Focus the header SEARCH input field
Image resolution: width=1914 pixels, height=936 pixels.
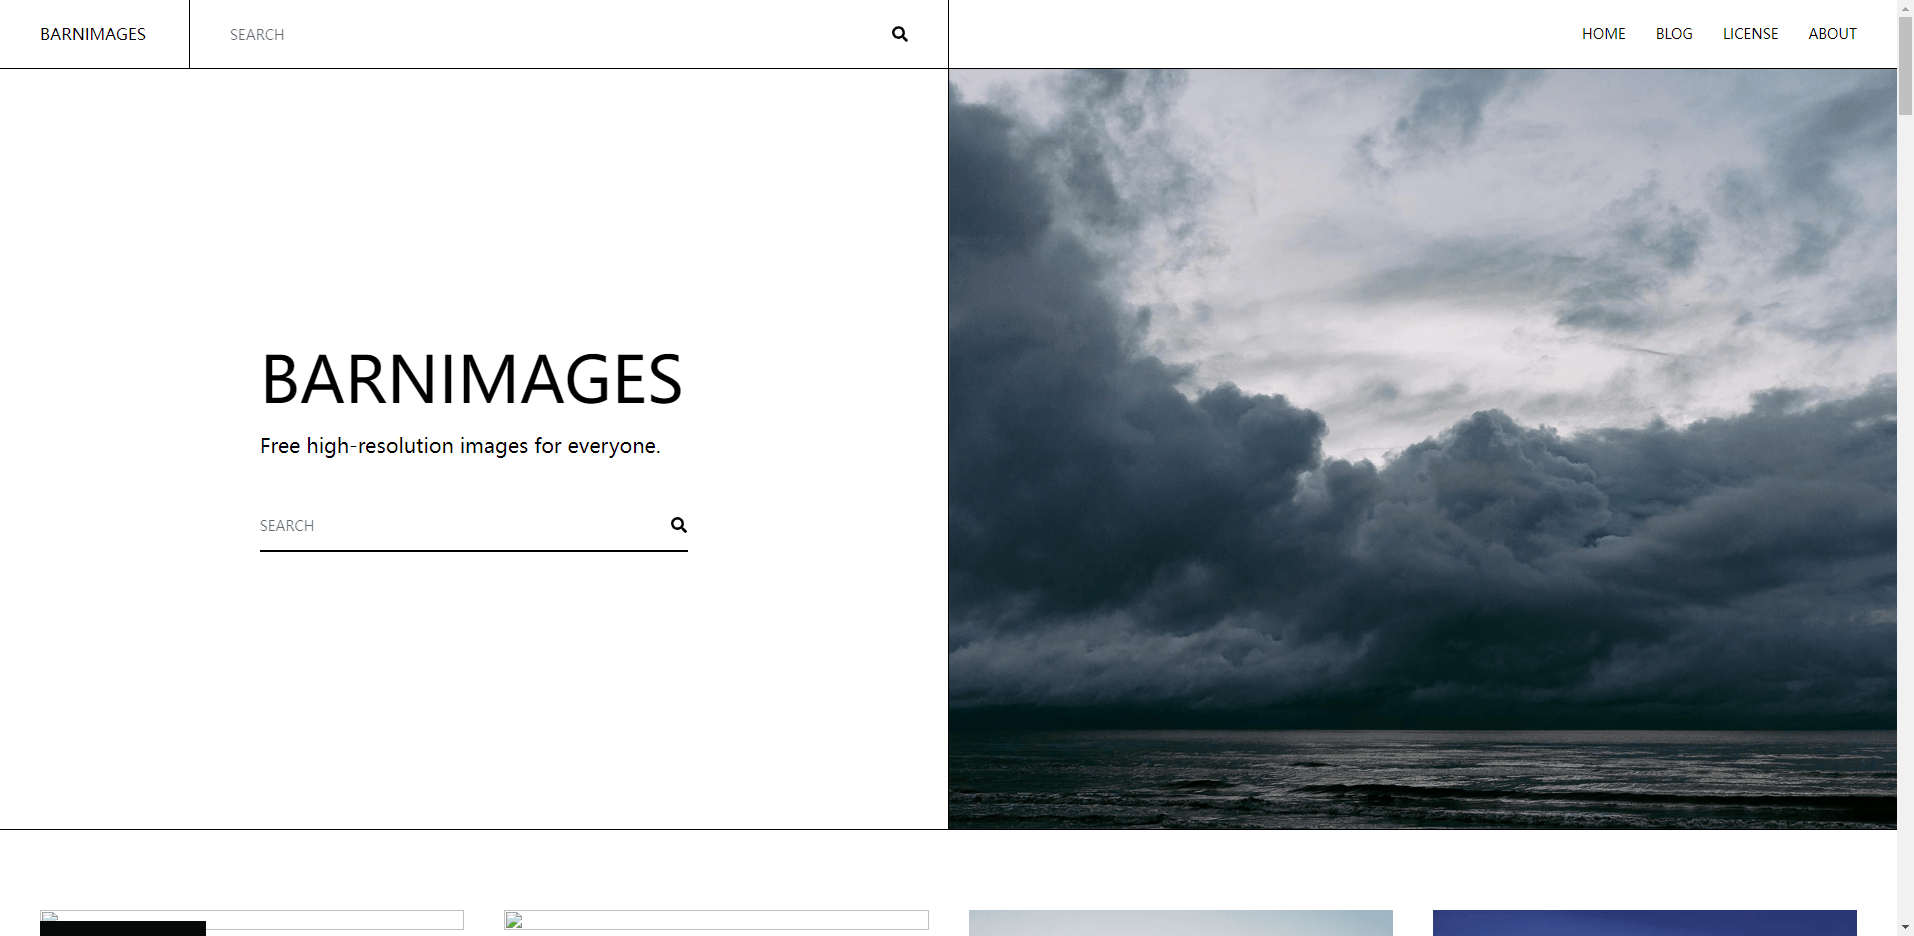(540, 34)
